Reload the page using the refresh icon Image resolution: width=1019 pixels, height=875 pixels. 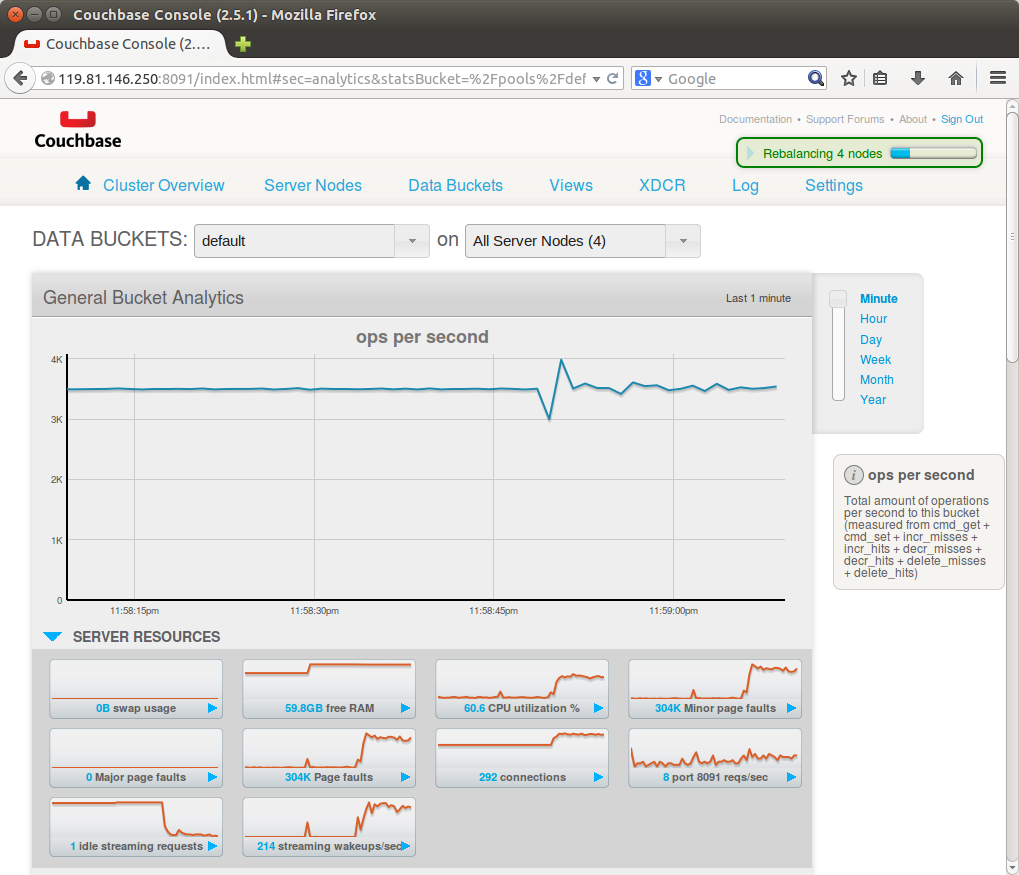(x=612, y=79)
